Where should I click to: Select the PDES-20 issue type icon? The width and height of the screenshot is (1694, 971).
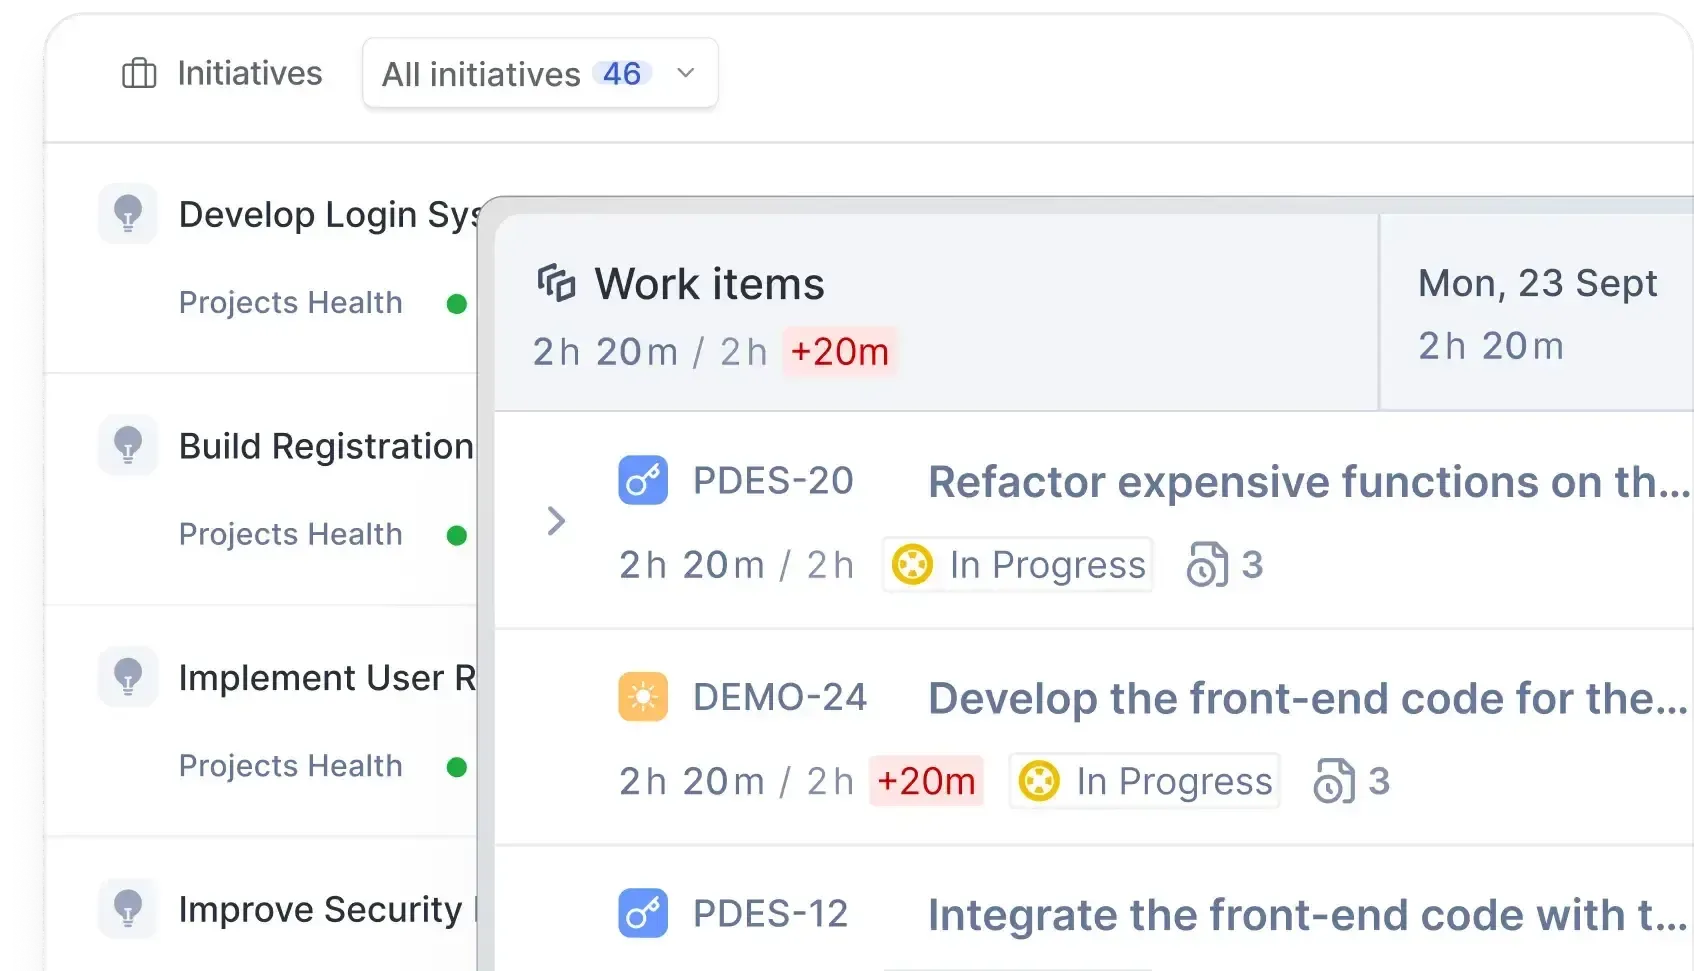643,480
